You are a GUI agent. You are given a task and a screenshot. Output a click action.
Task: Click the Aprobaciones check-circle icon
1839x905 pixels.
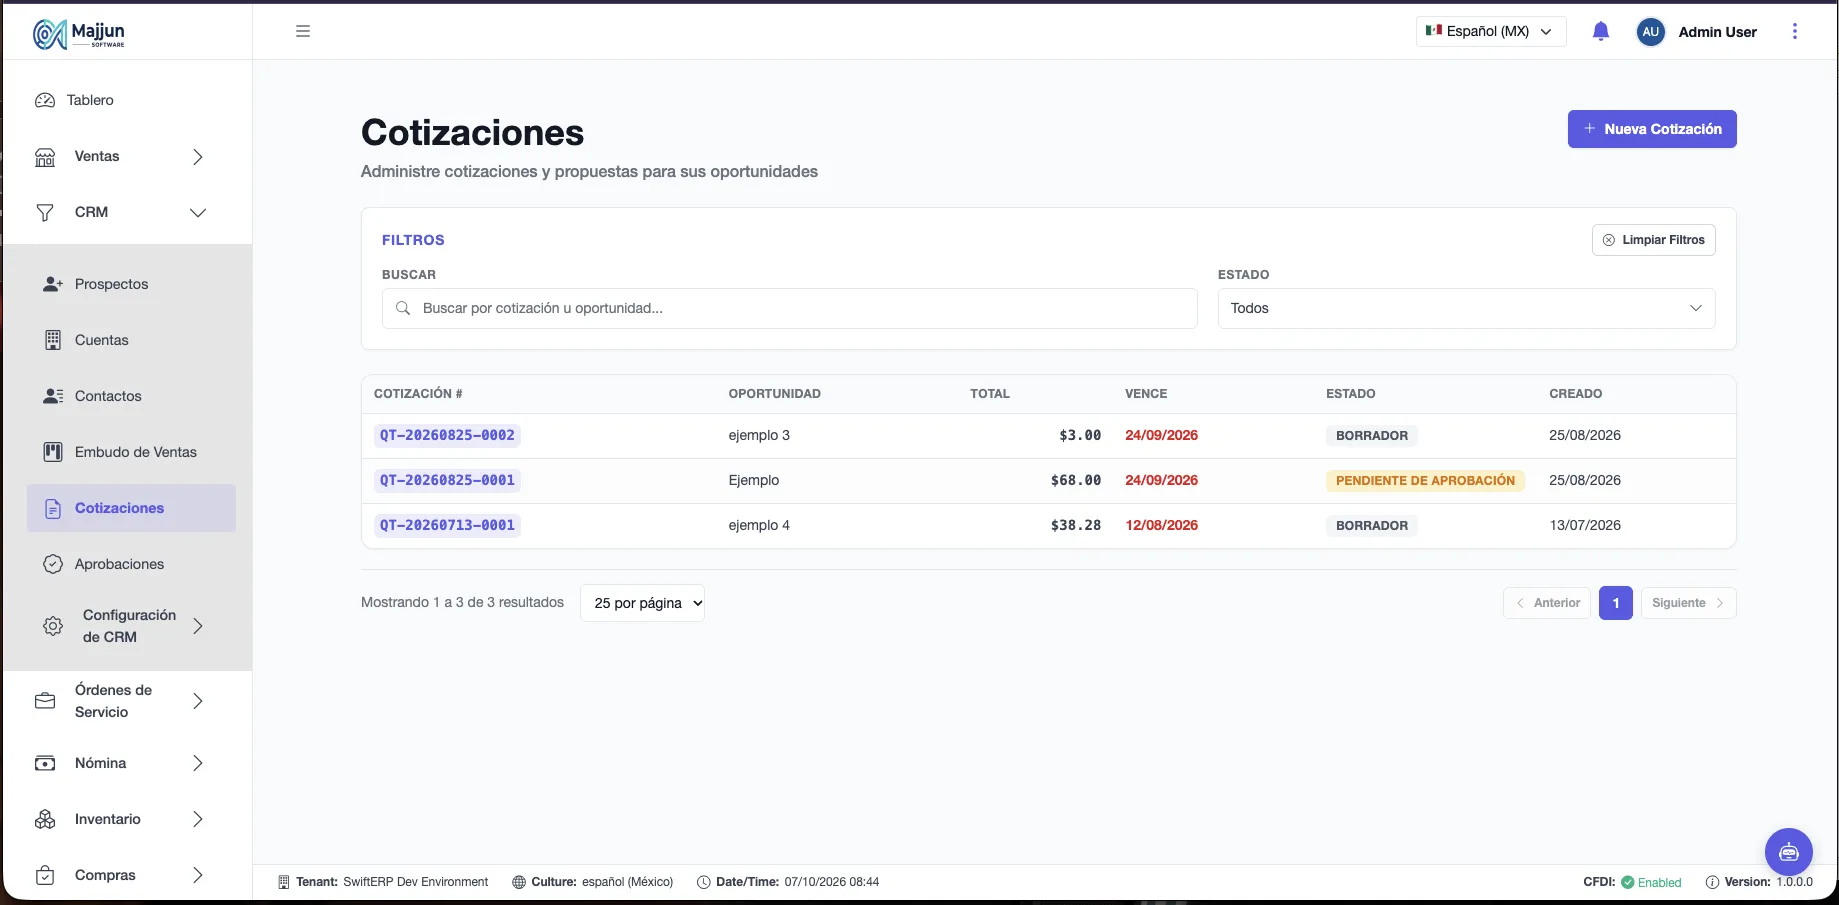[x=53, y=564]
